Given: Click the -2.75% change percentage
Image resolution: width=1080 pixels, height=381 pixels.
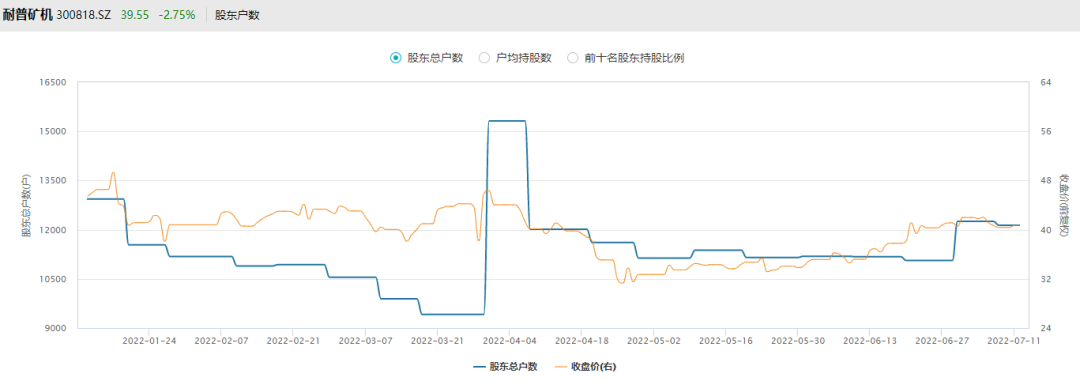Looking at the screenshot, I should 177,14.
